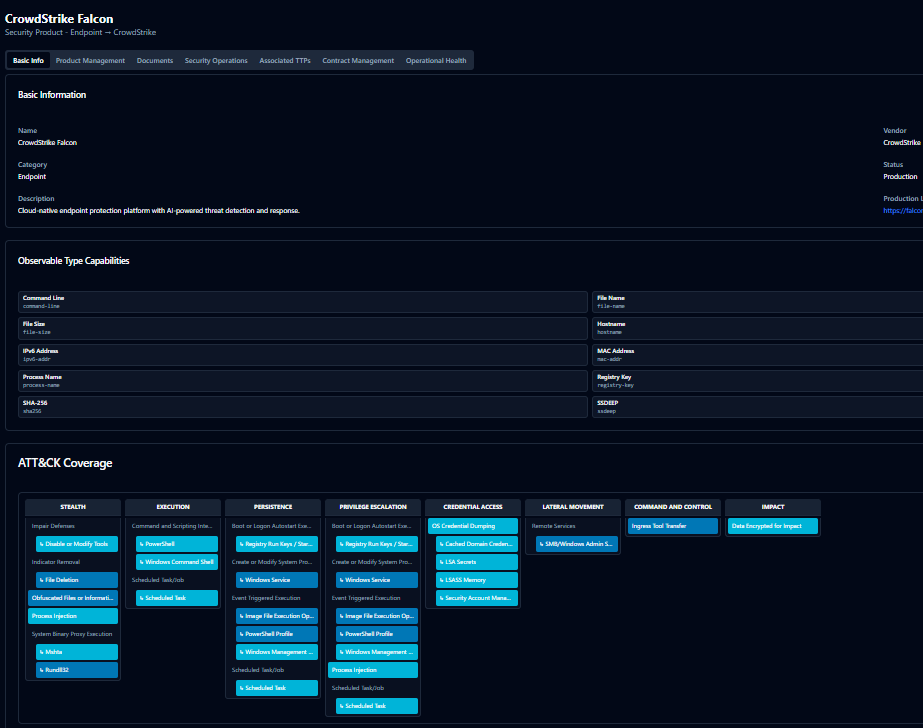Open the PowerShell sub-technique under Execution

click(177, 544)
